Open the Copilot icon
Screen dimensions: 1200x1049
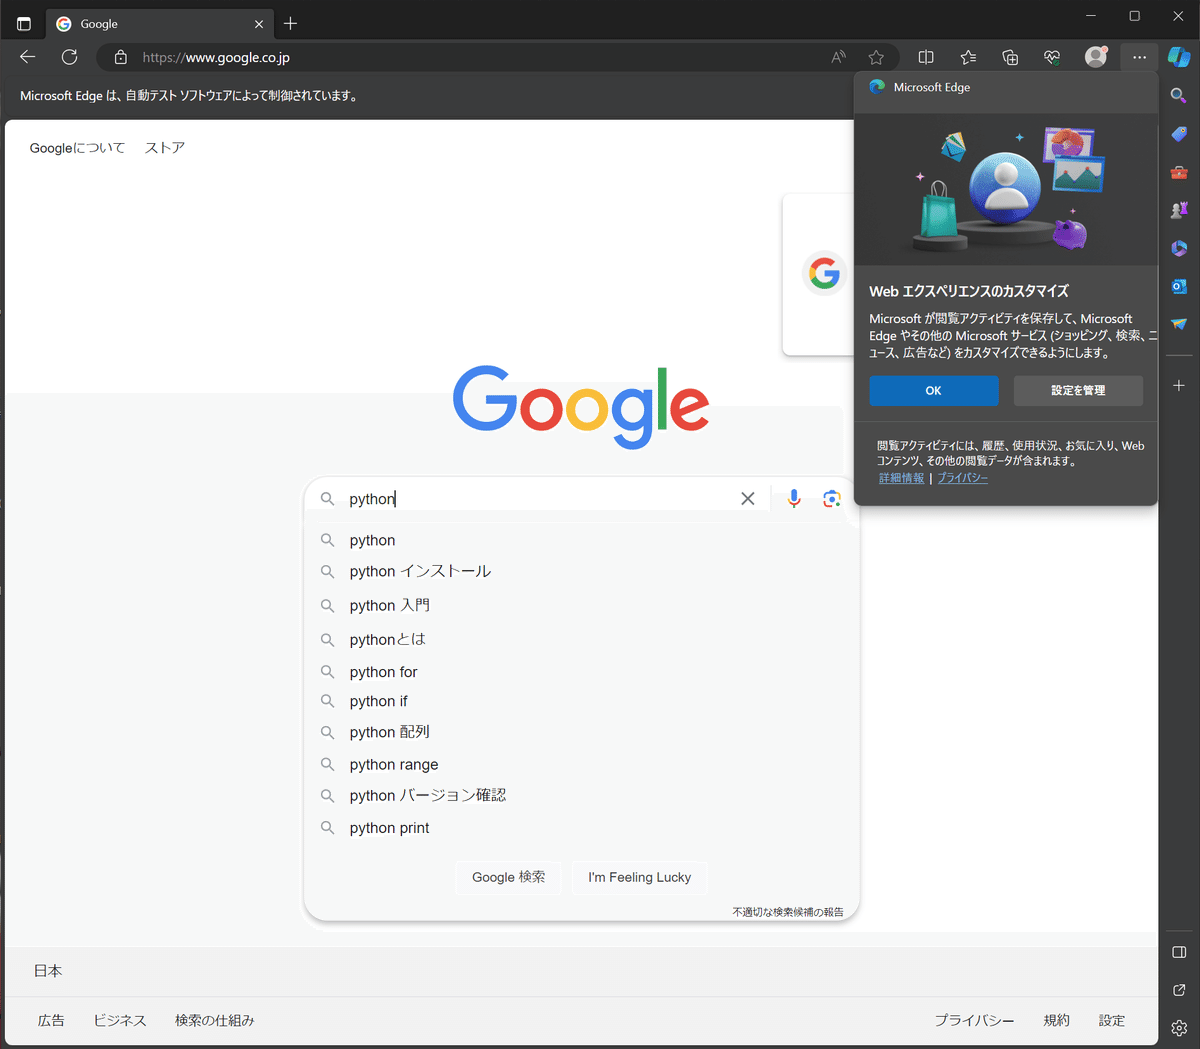pos(1179,57)
